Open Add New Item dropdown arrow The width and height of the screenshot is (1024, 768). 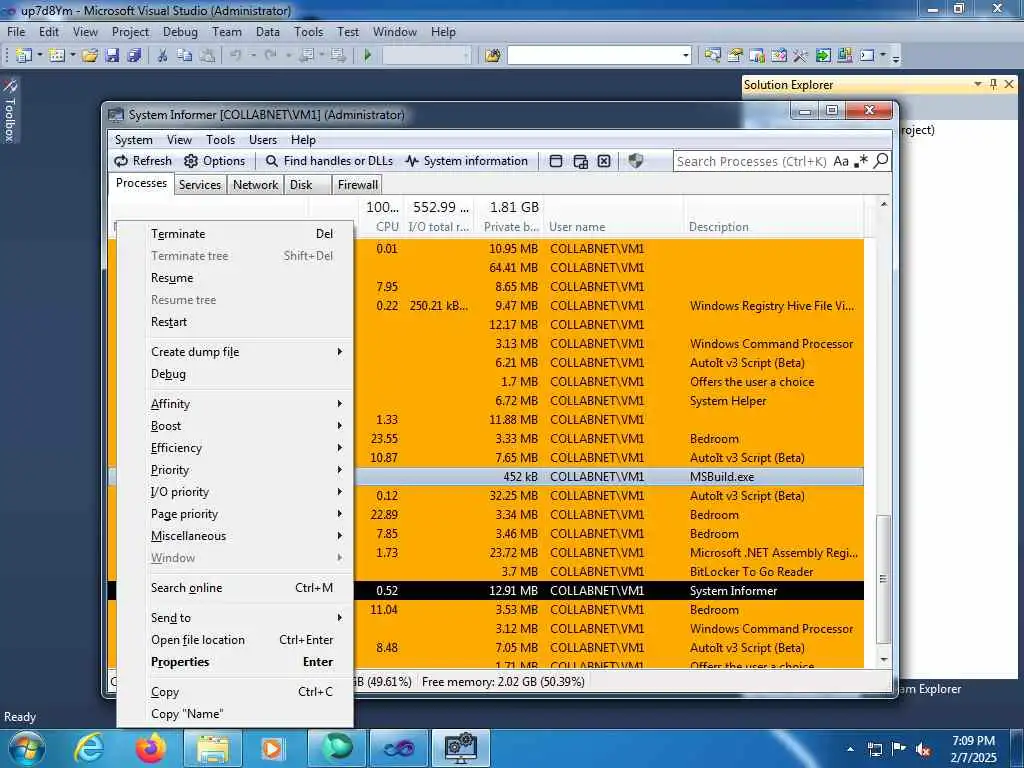click(x=72, y=56)
